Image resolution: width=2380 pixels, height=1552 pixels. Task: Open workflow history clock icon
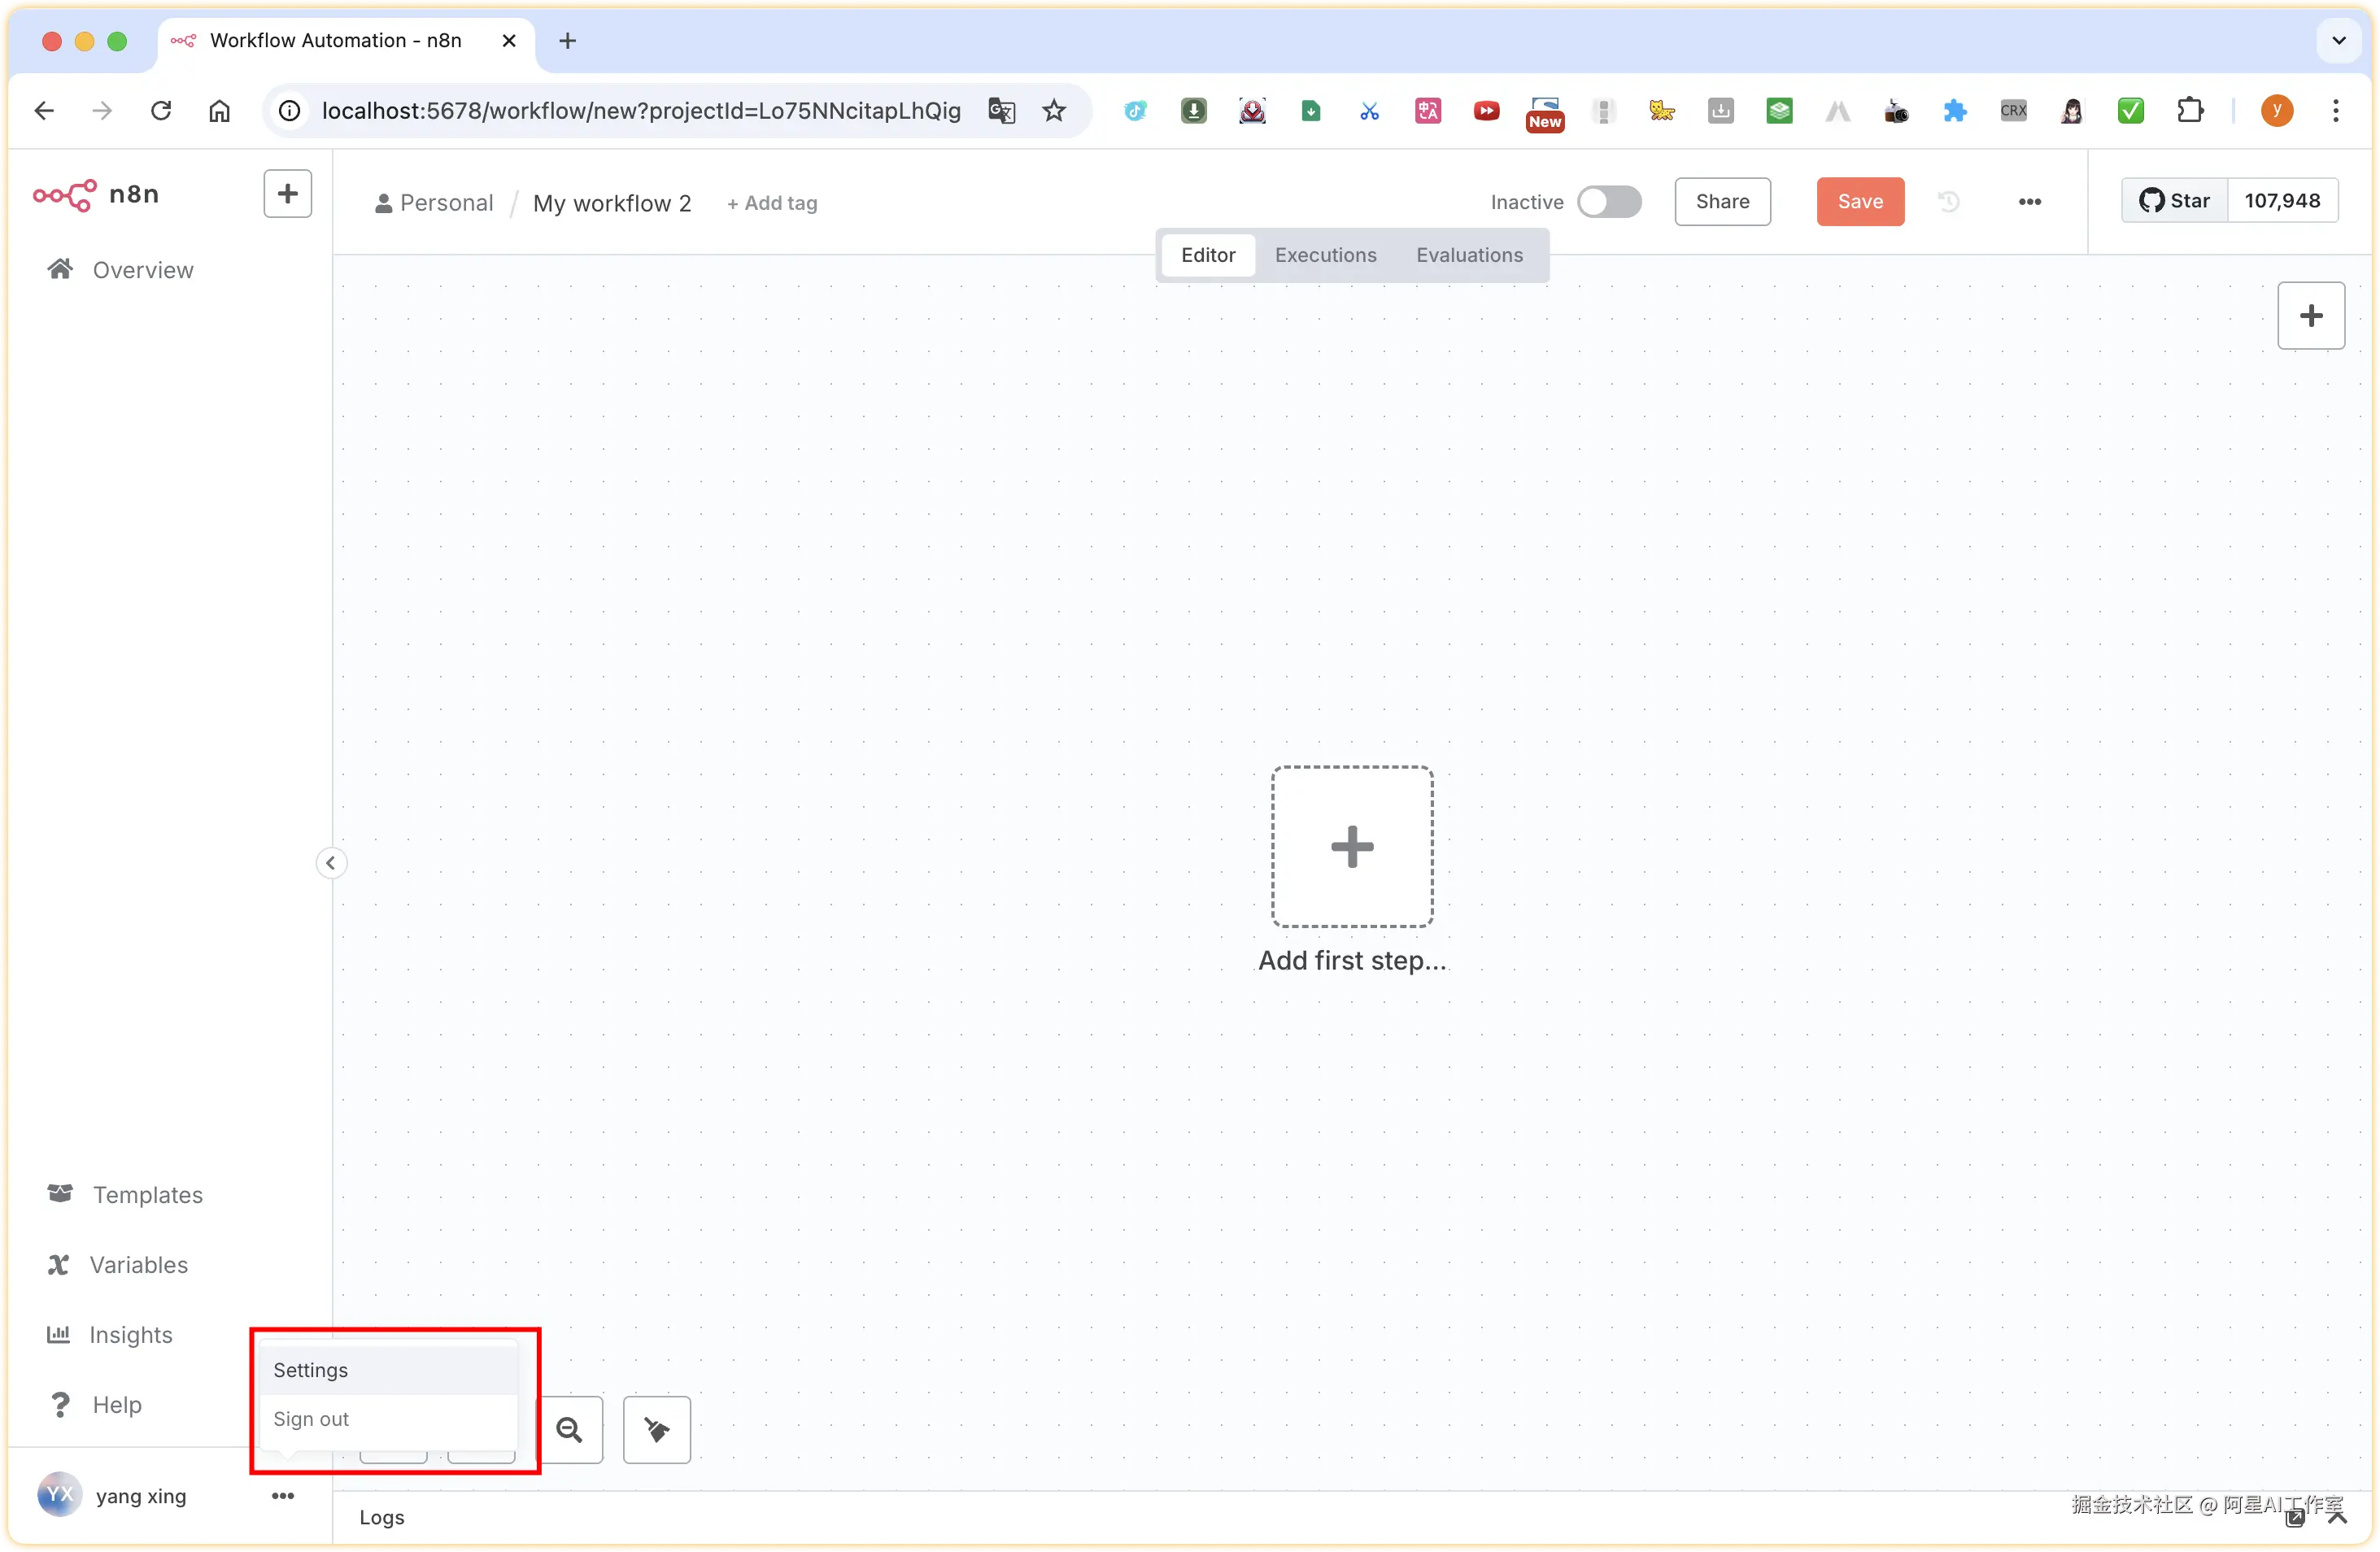pos(1948,202)
